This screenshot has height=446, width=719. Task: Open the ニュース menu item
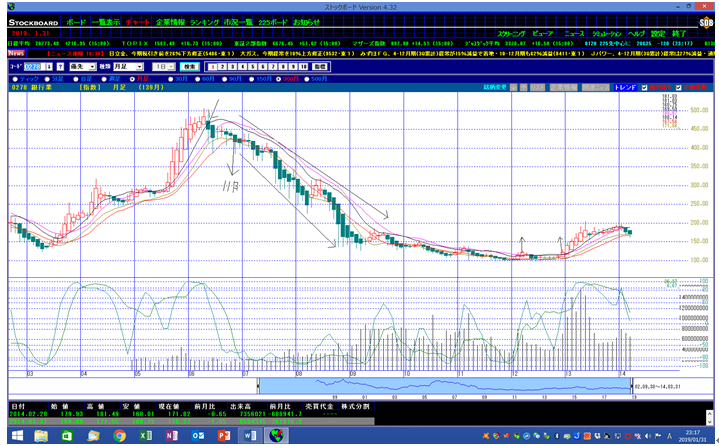pyautogui.click(x=574, y=33)
